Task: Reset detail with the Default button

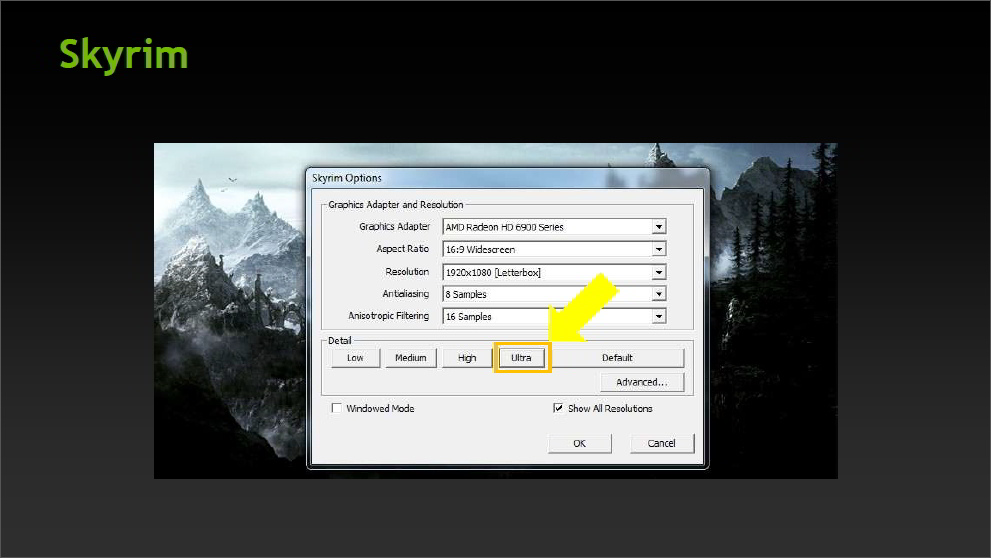Action: [x=617, y=358]
